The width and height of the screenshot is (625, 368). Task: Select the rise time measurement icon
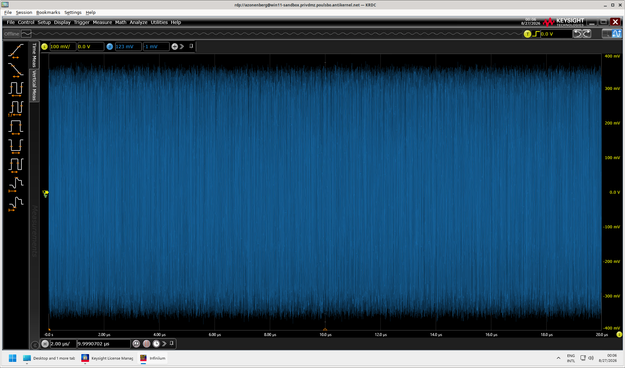coord(16,51)
